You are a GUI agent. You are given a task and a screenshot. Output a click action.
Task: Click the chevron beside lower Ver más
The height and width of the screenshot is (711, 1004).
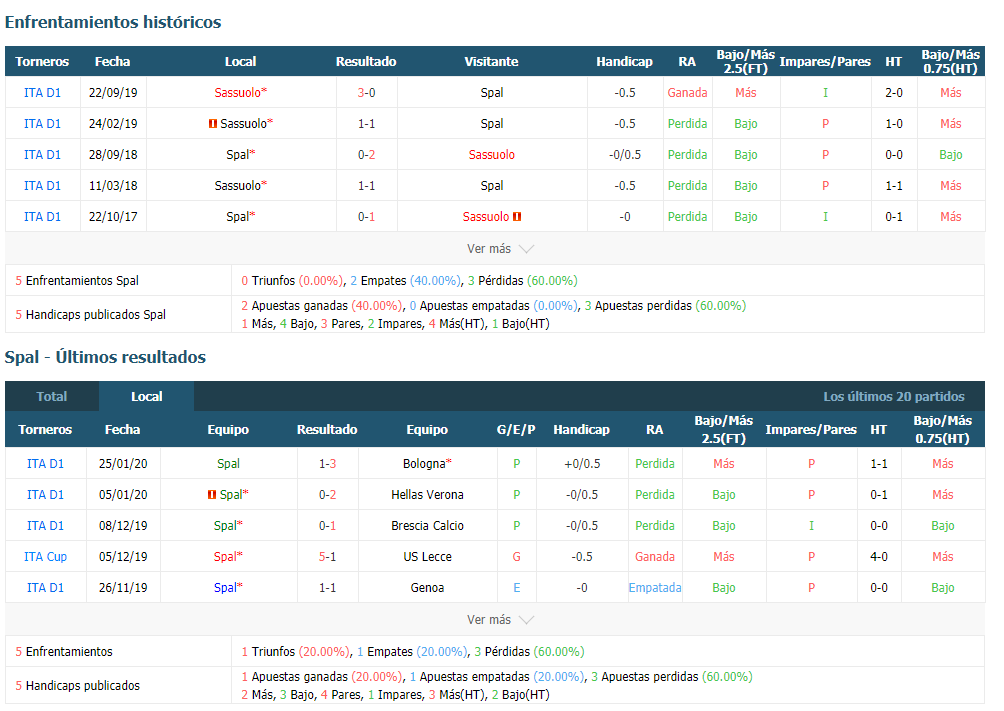pyautogui.click(x=526, y=620)
